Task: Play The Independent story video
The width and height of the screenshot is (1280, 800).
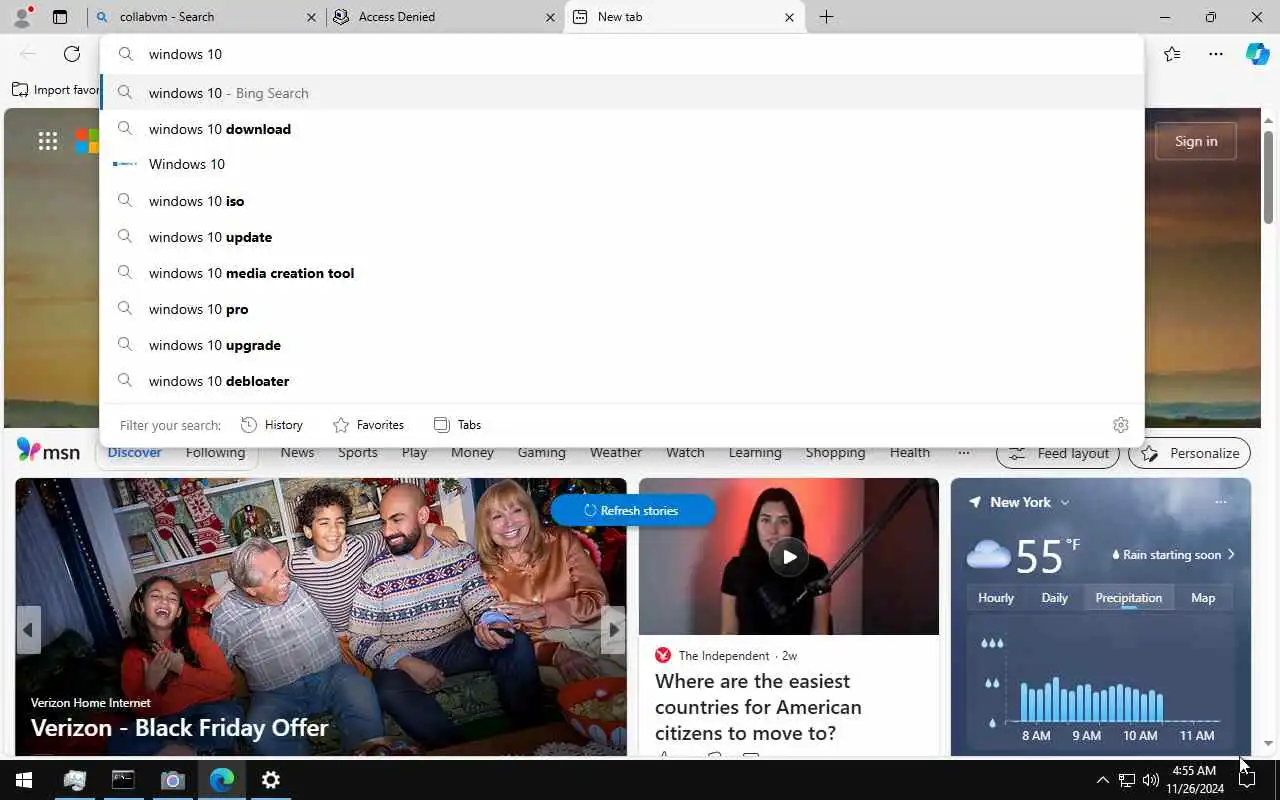Action: 789,557
